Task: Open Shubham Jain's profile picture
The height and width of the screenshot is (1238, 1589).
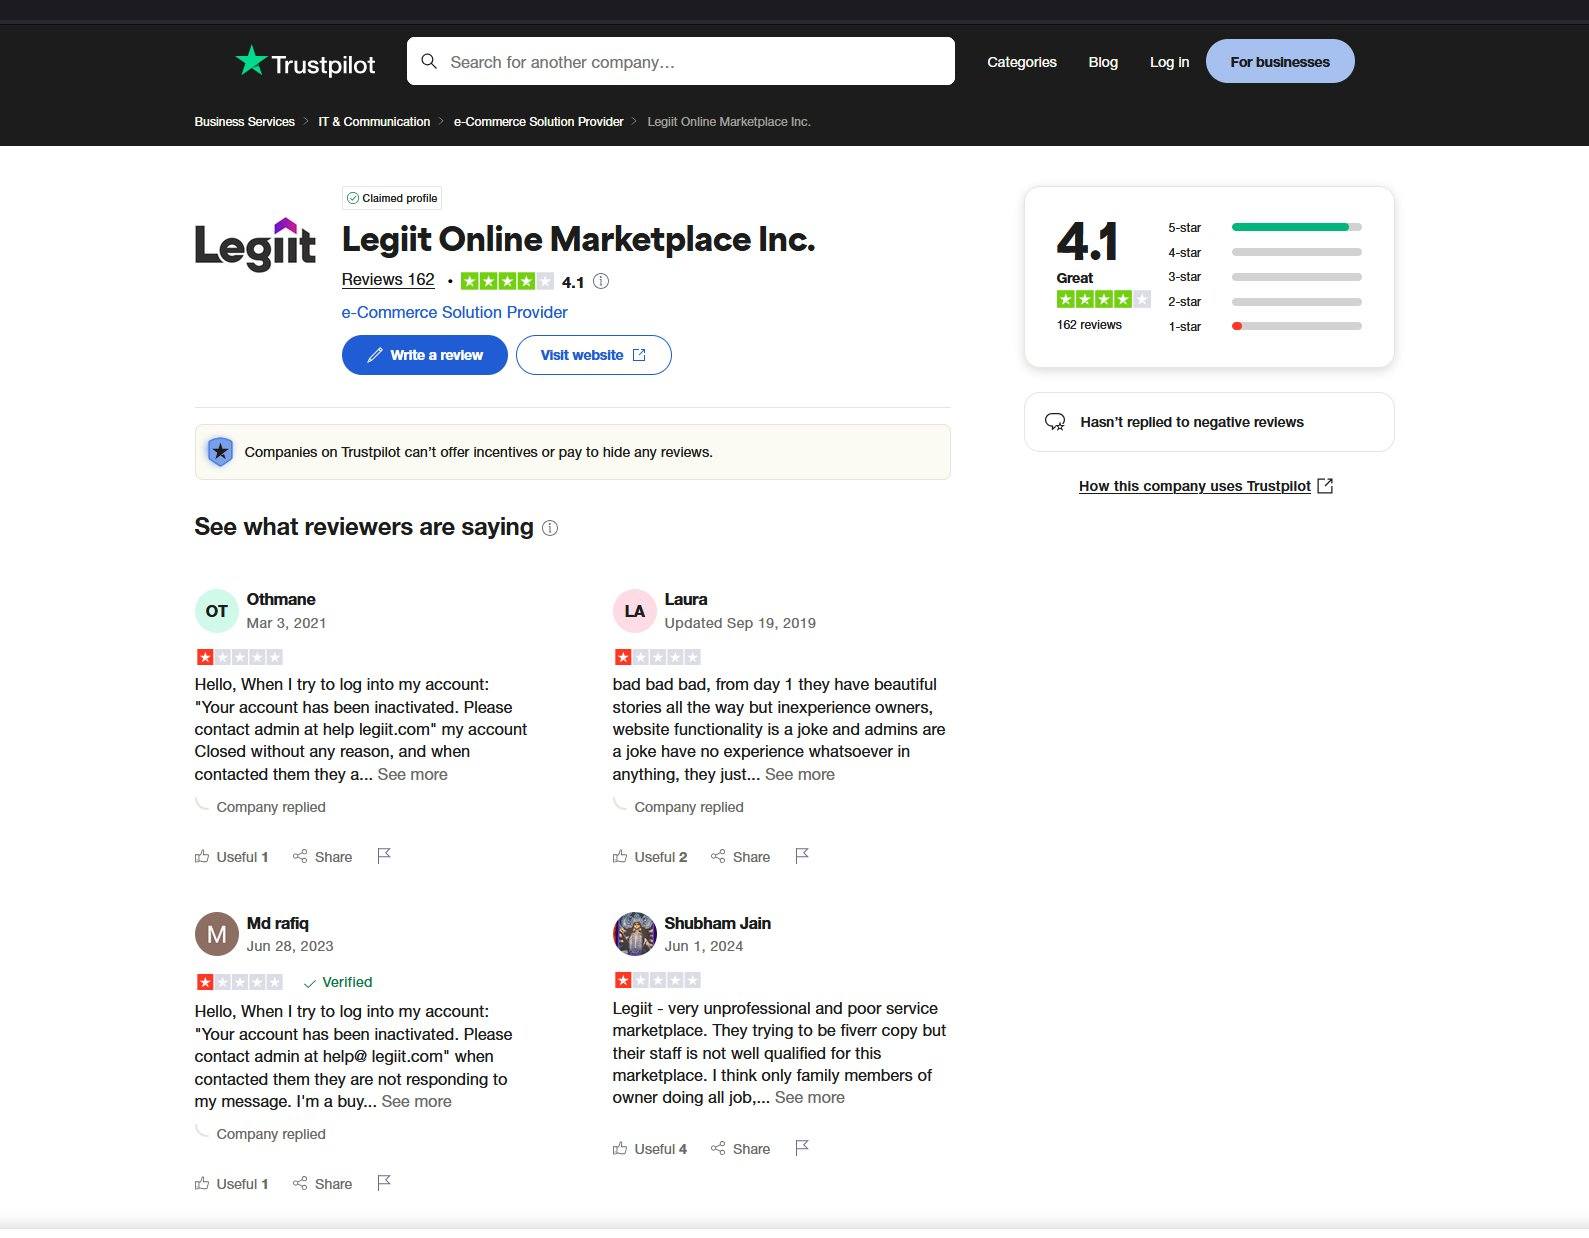Action: pyautogui.click(x=634, y=934)
